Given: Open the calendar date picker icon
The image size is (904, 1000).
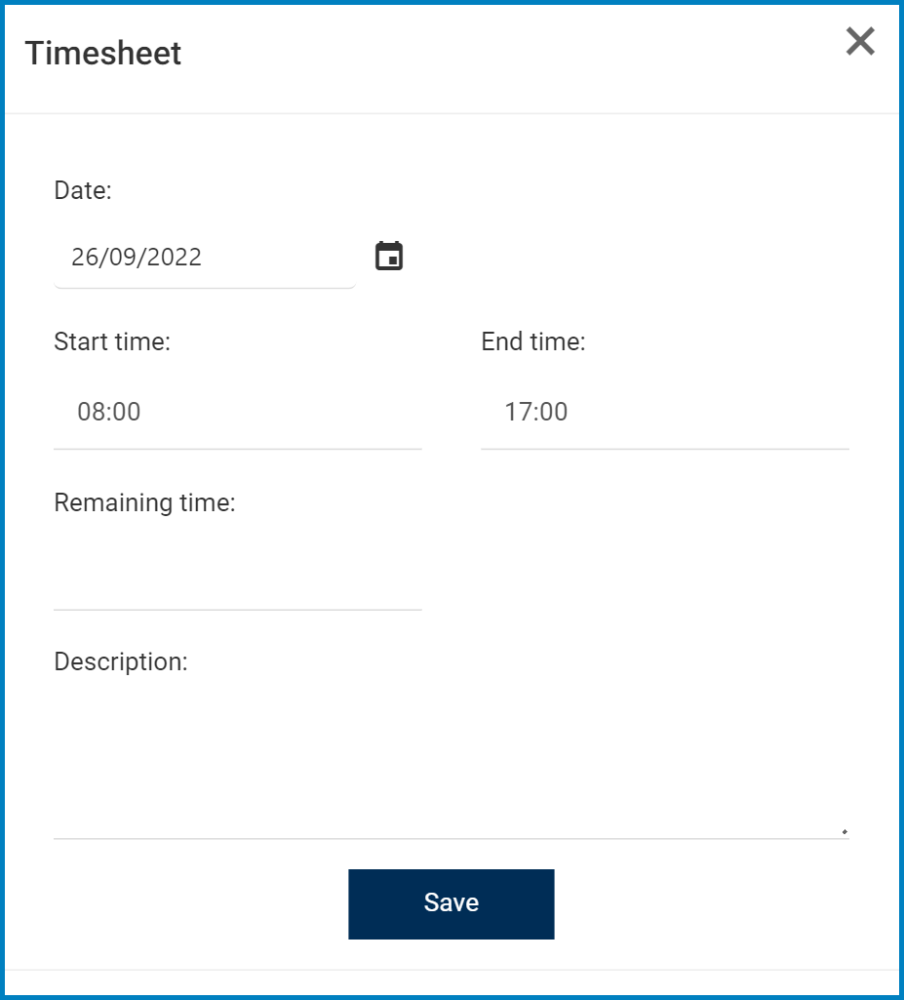Looking at the screenshot, I should [389, 257].
